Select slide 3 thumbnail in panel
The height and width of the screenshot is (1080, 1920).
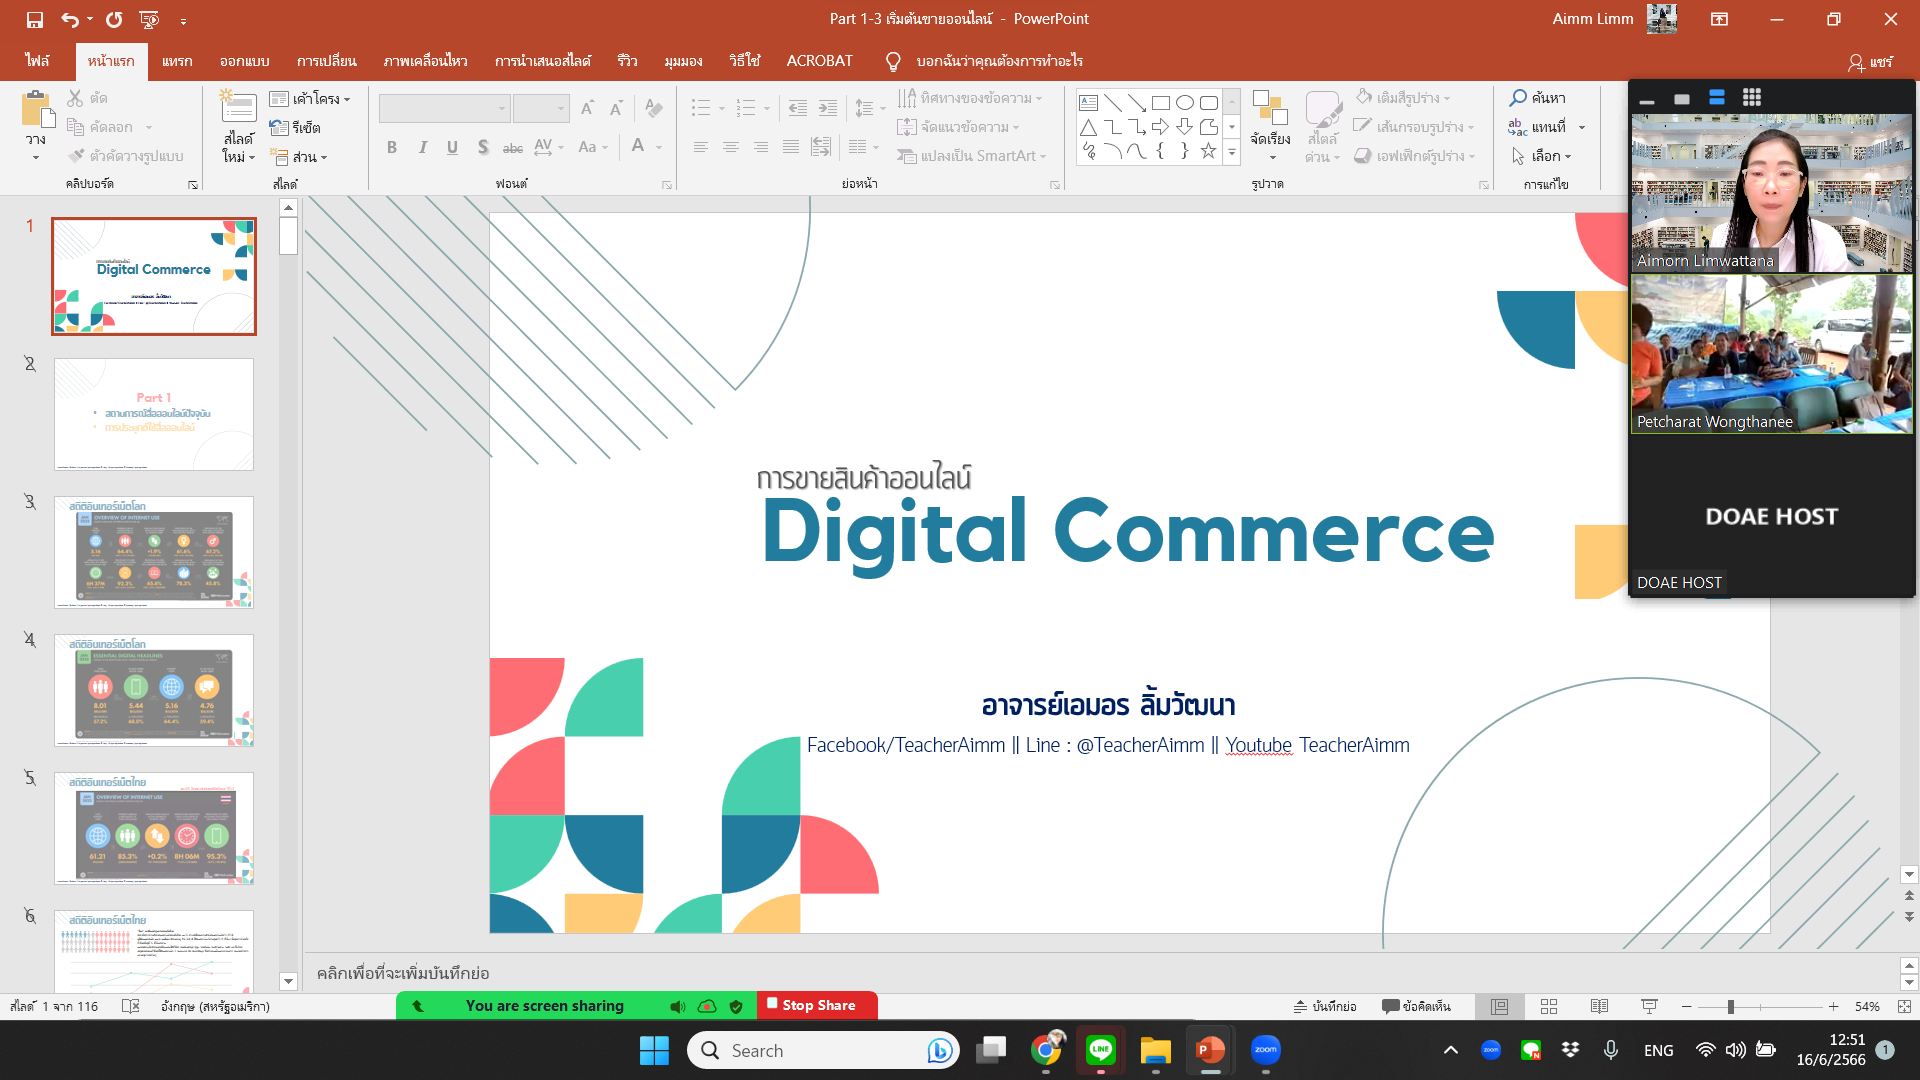pos(154,551)
